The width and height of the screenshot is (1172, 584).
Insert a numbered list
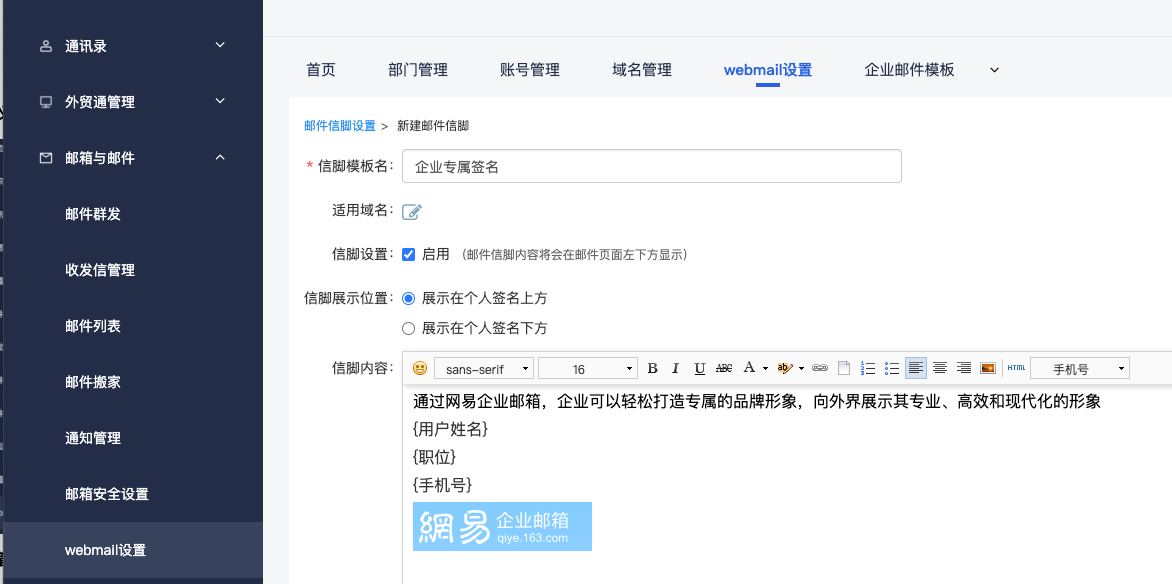point(868,368)
